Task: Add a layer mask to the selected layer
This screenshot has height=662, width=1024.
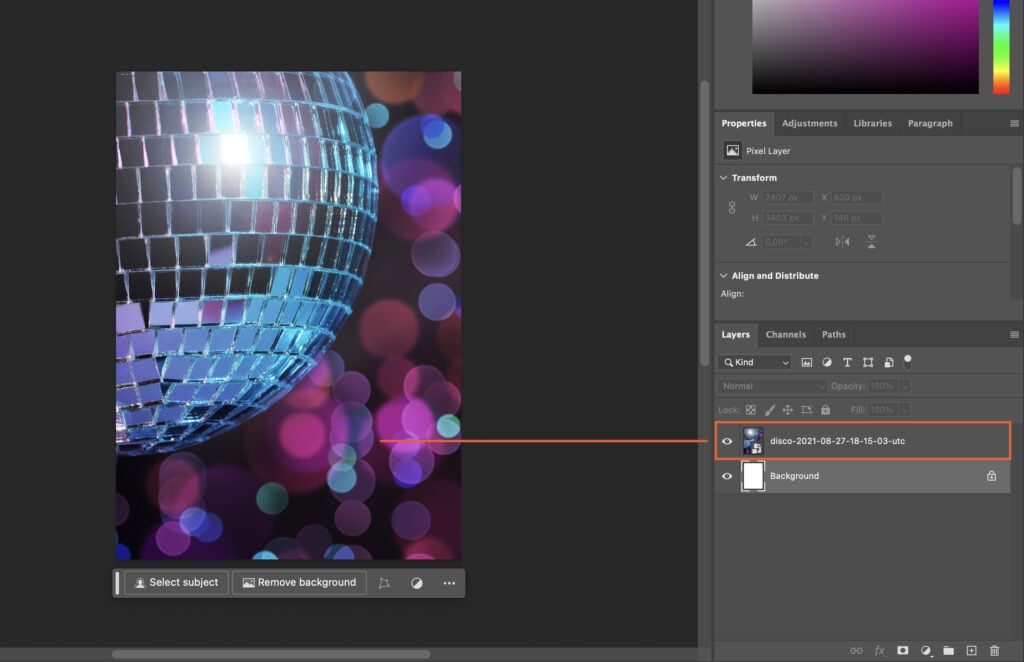Action: pos(902,650)
